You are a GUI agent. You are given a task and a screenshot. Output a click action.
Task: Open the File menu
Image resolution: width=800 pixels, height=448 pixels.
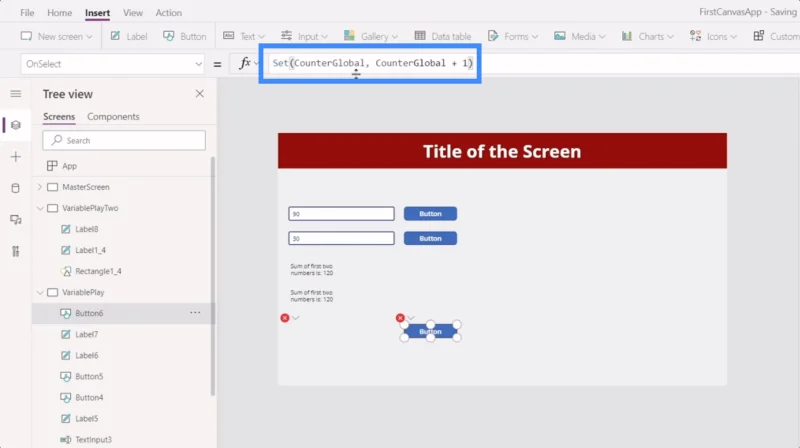(27, 13)
